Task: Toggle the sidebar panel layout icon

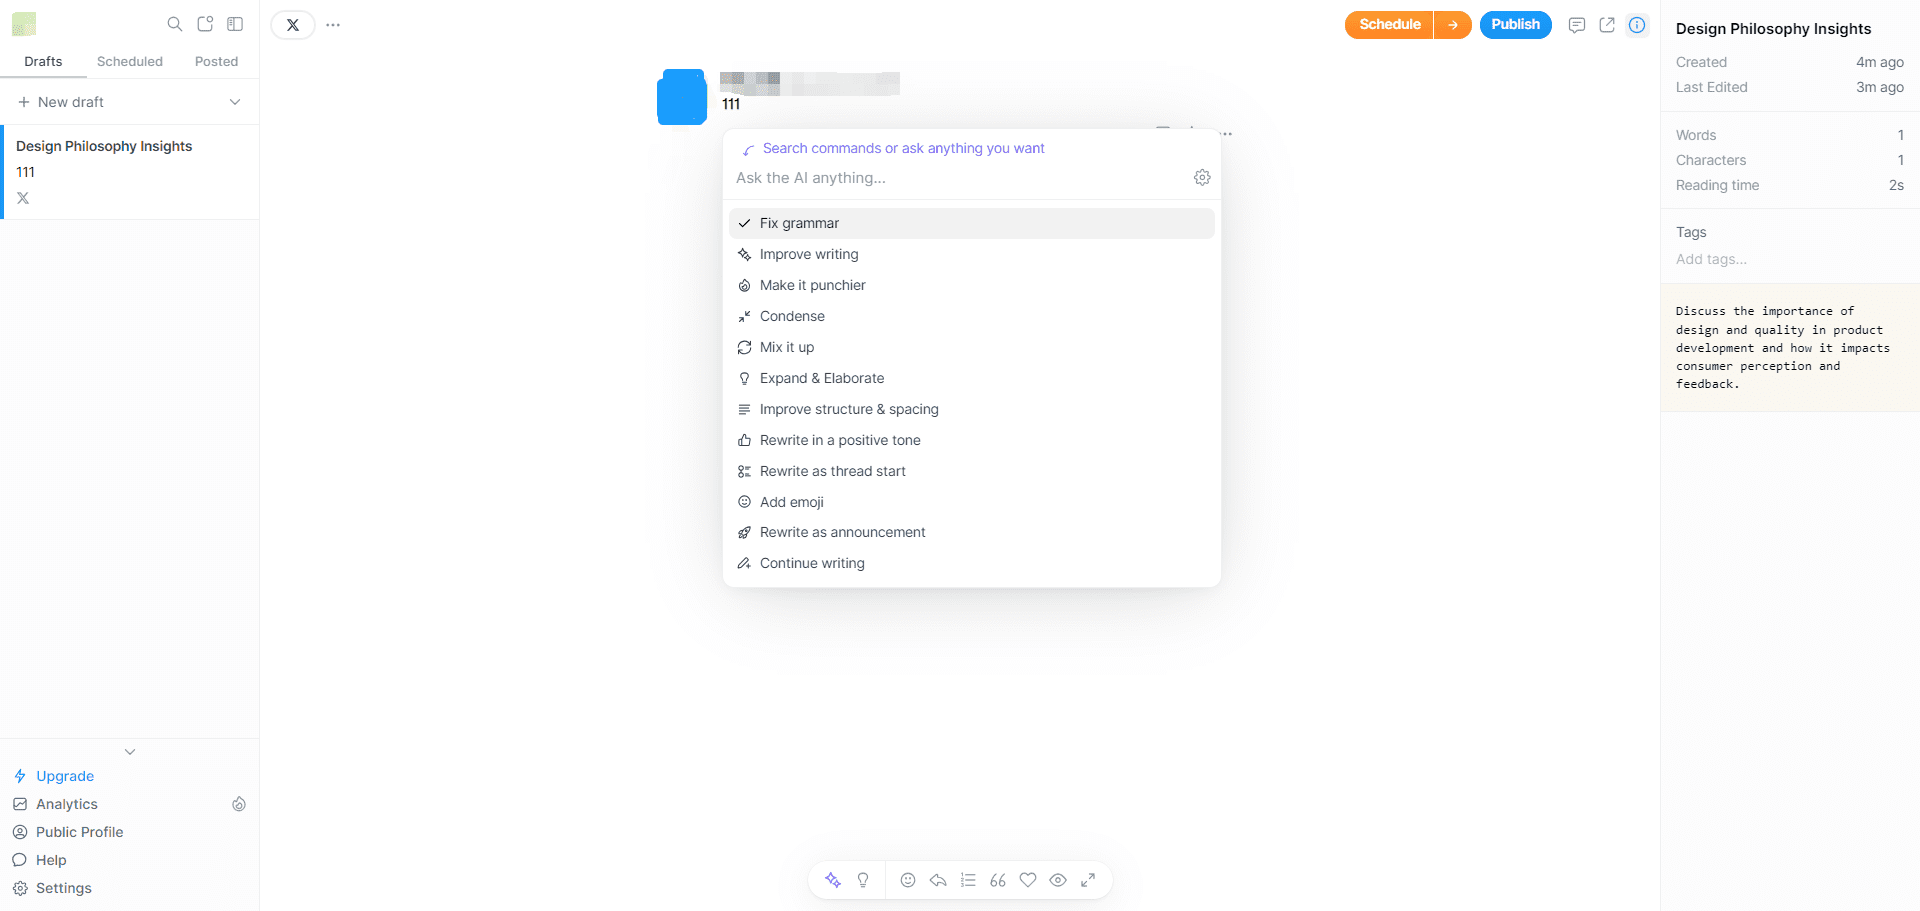Action: pyautogui.click(x=235, y=24)
